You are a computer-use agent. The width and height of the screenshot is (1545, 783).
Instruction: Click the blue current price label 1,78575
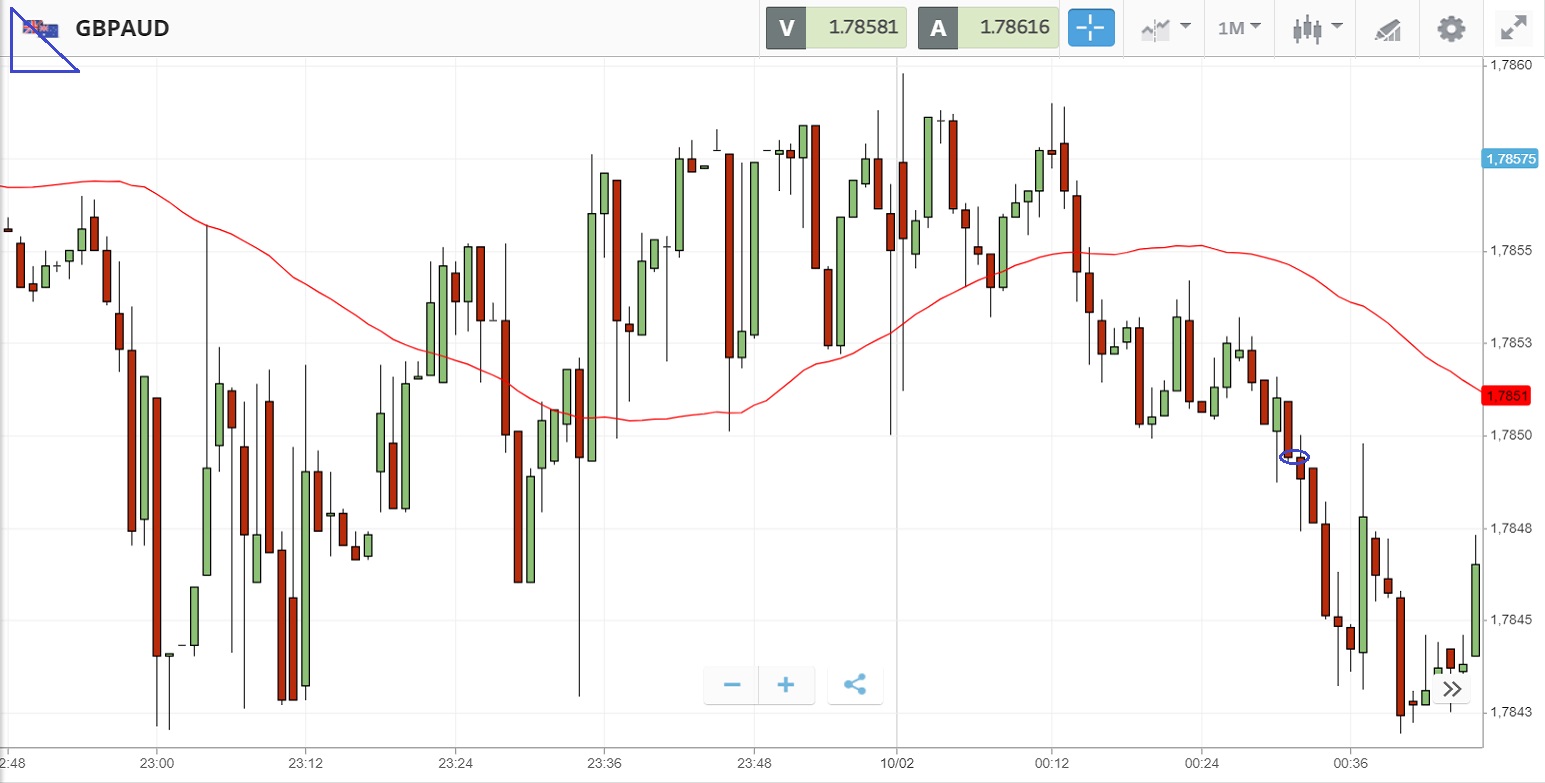point(1510,159)
